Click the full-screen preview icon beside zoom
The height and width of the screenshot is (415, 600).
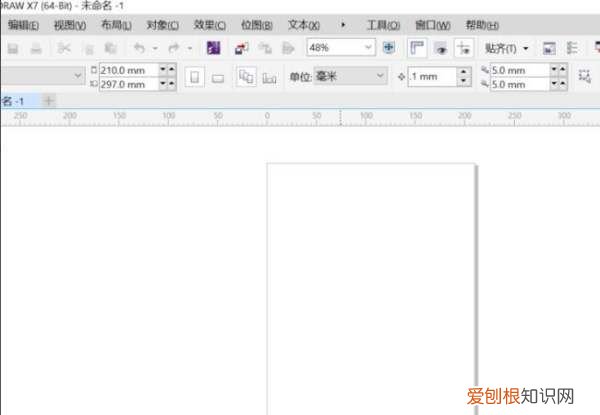pos(389,48)
